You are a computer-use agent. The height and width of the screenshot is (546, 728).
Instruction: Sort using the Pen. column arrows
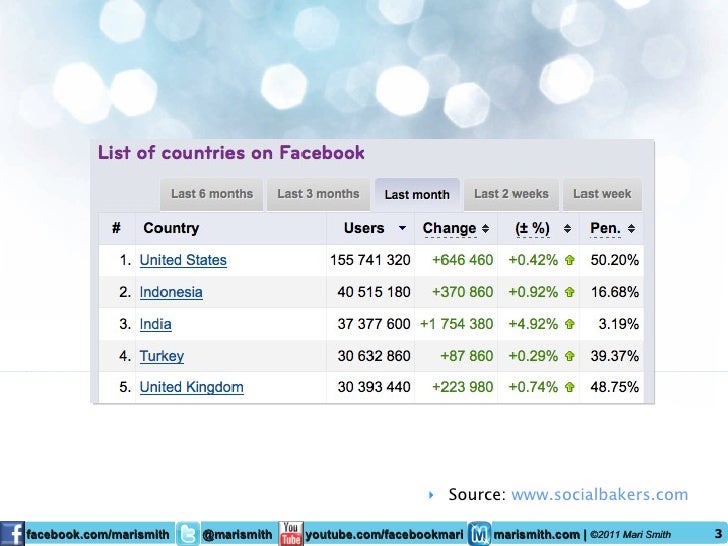631,228
